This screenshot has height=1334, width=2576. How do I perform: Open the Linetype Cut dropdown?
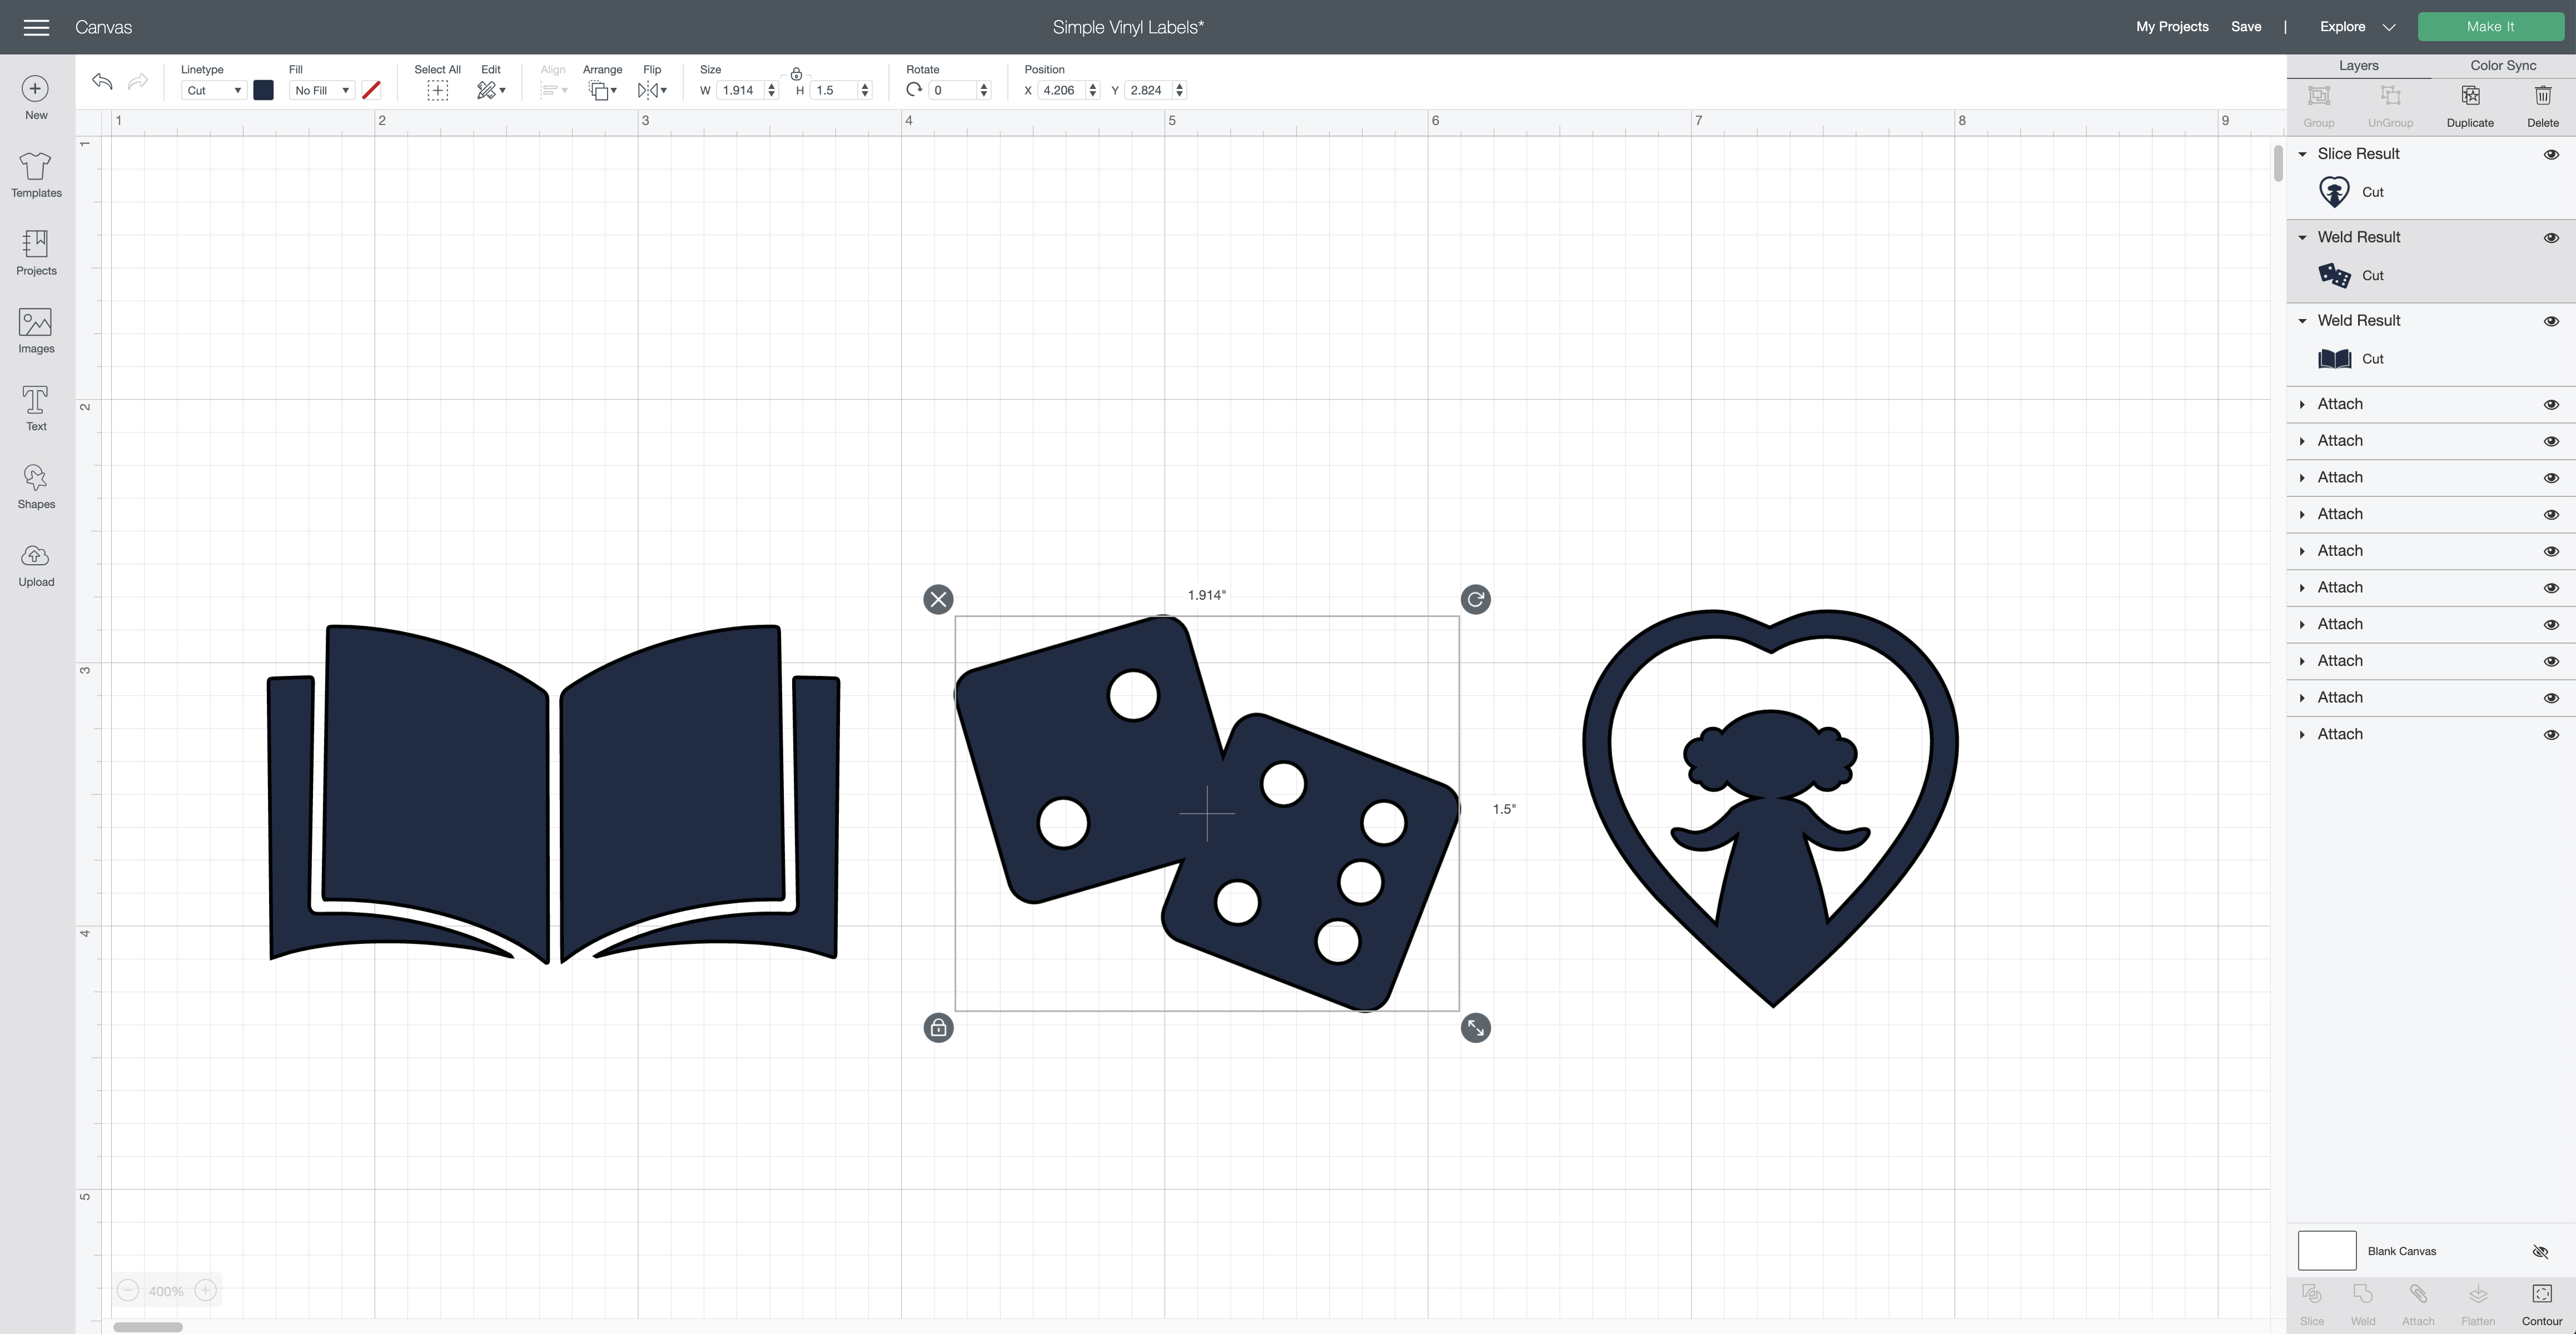tap(213, 90)
